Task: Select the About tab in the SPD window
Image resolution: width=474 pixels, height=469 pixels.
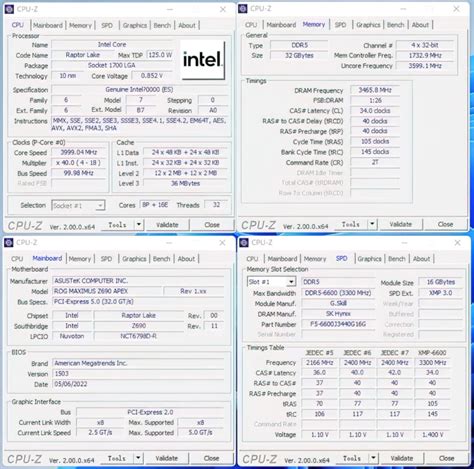Action: [x=421, y=259]
